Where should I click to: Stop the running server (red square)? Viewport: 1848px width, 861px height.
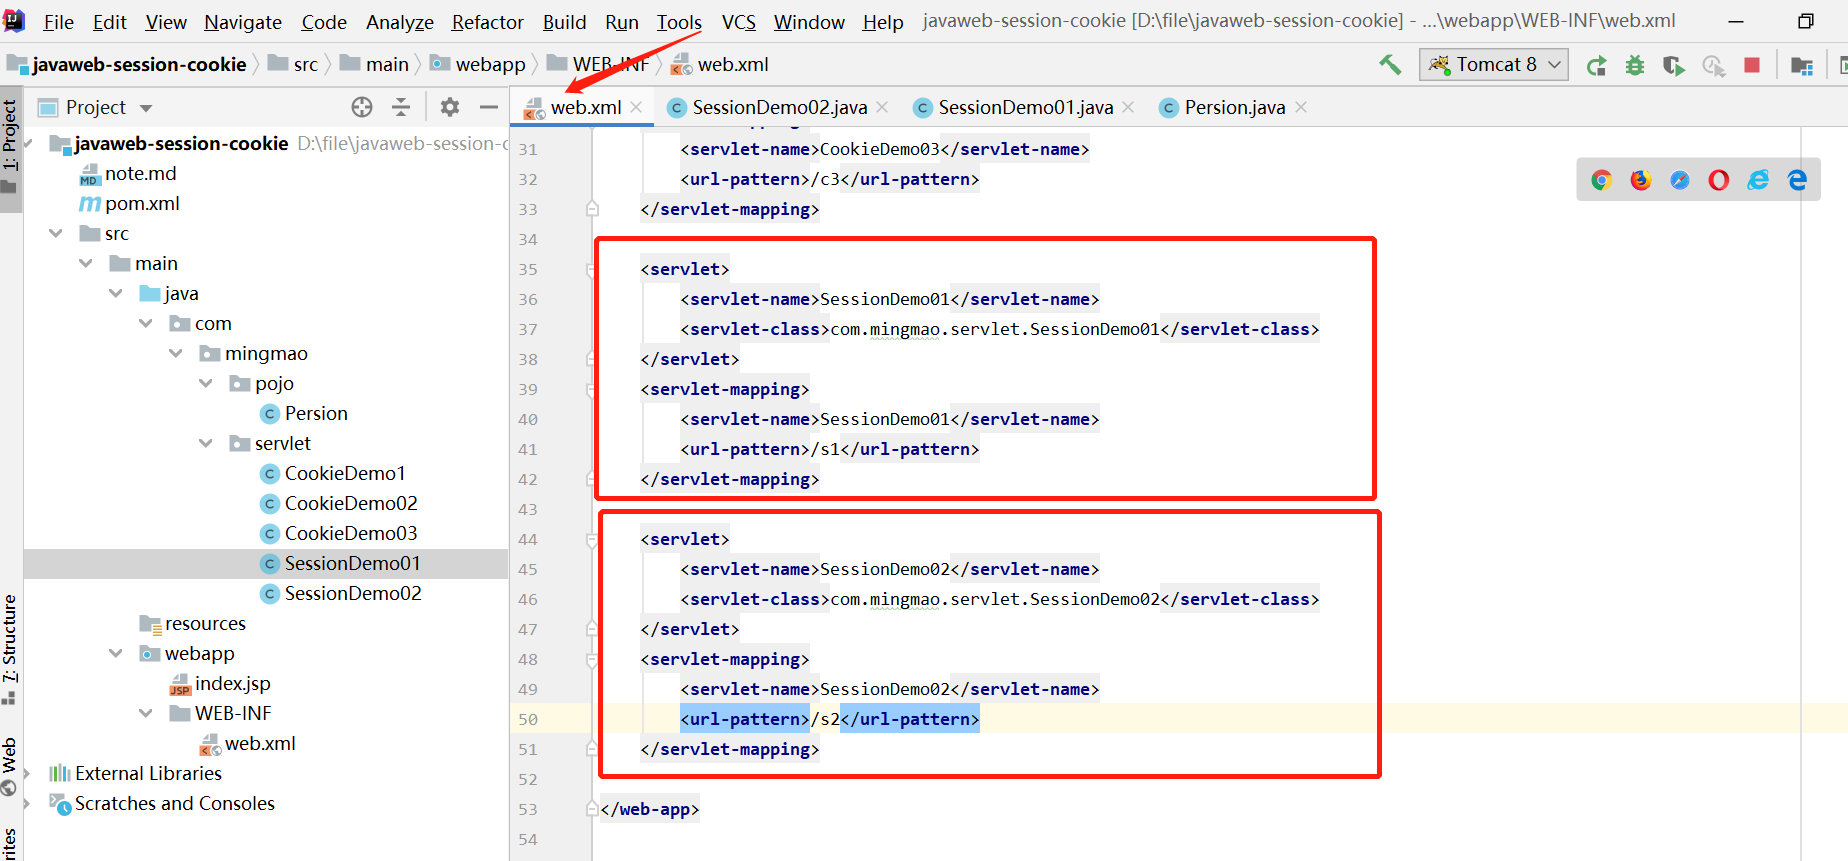pos(1752,65)
